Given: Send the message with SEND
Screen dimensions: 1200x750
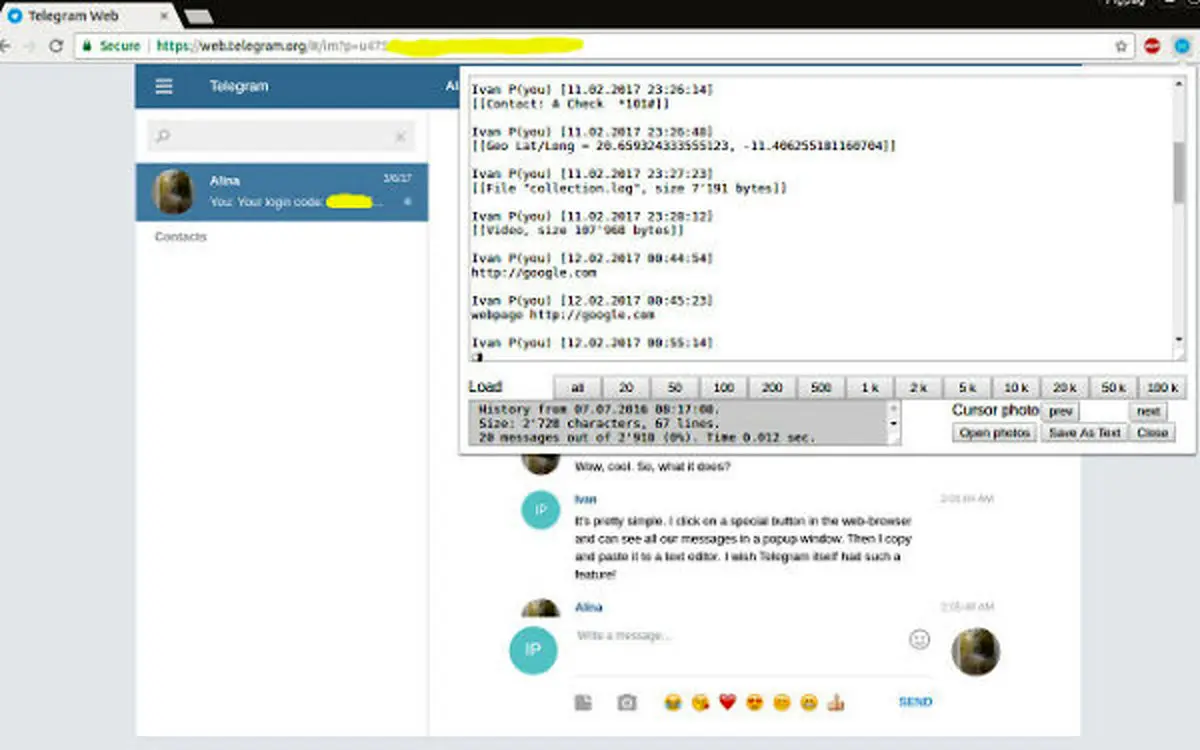Looking at the screenshot, I should [915, 702].
